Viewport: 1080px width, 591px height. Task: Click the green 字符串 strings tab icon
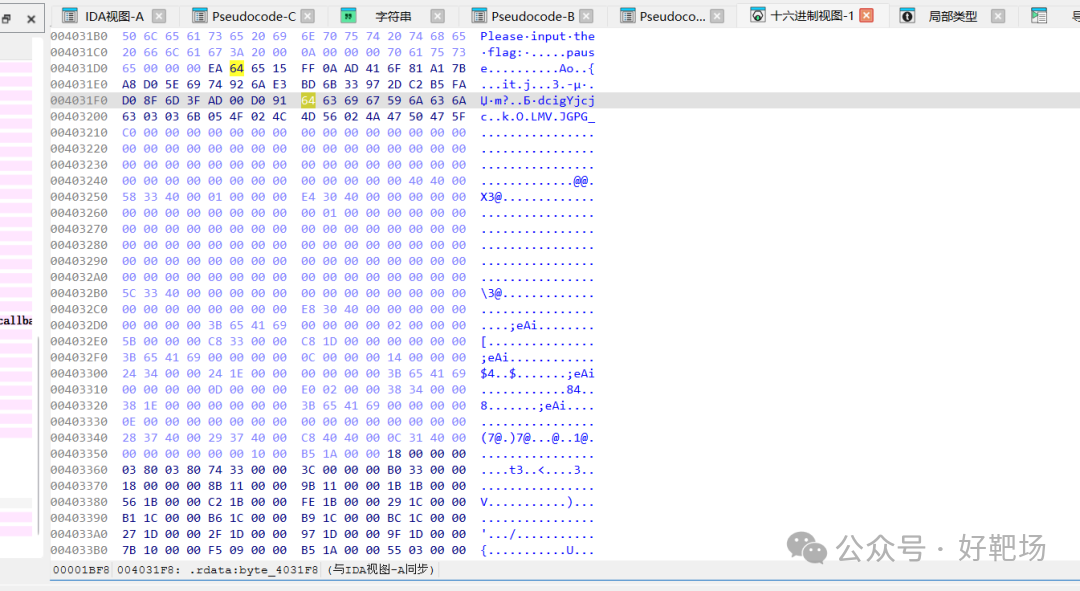click(349, 16)
